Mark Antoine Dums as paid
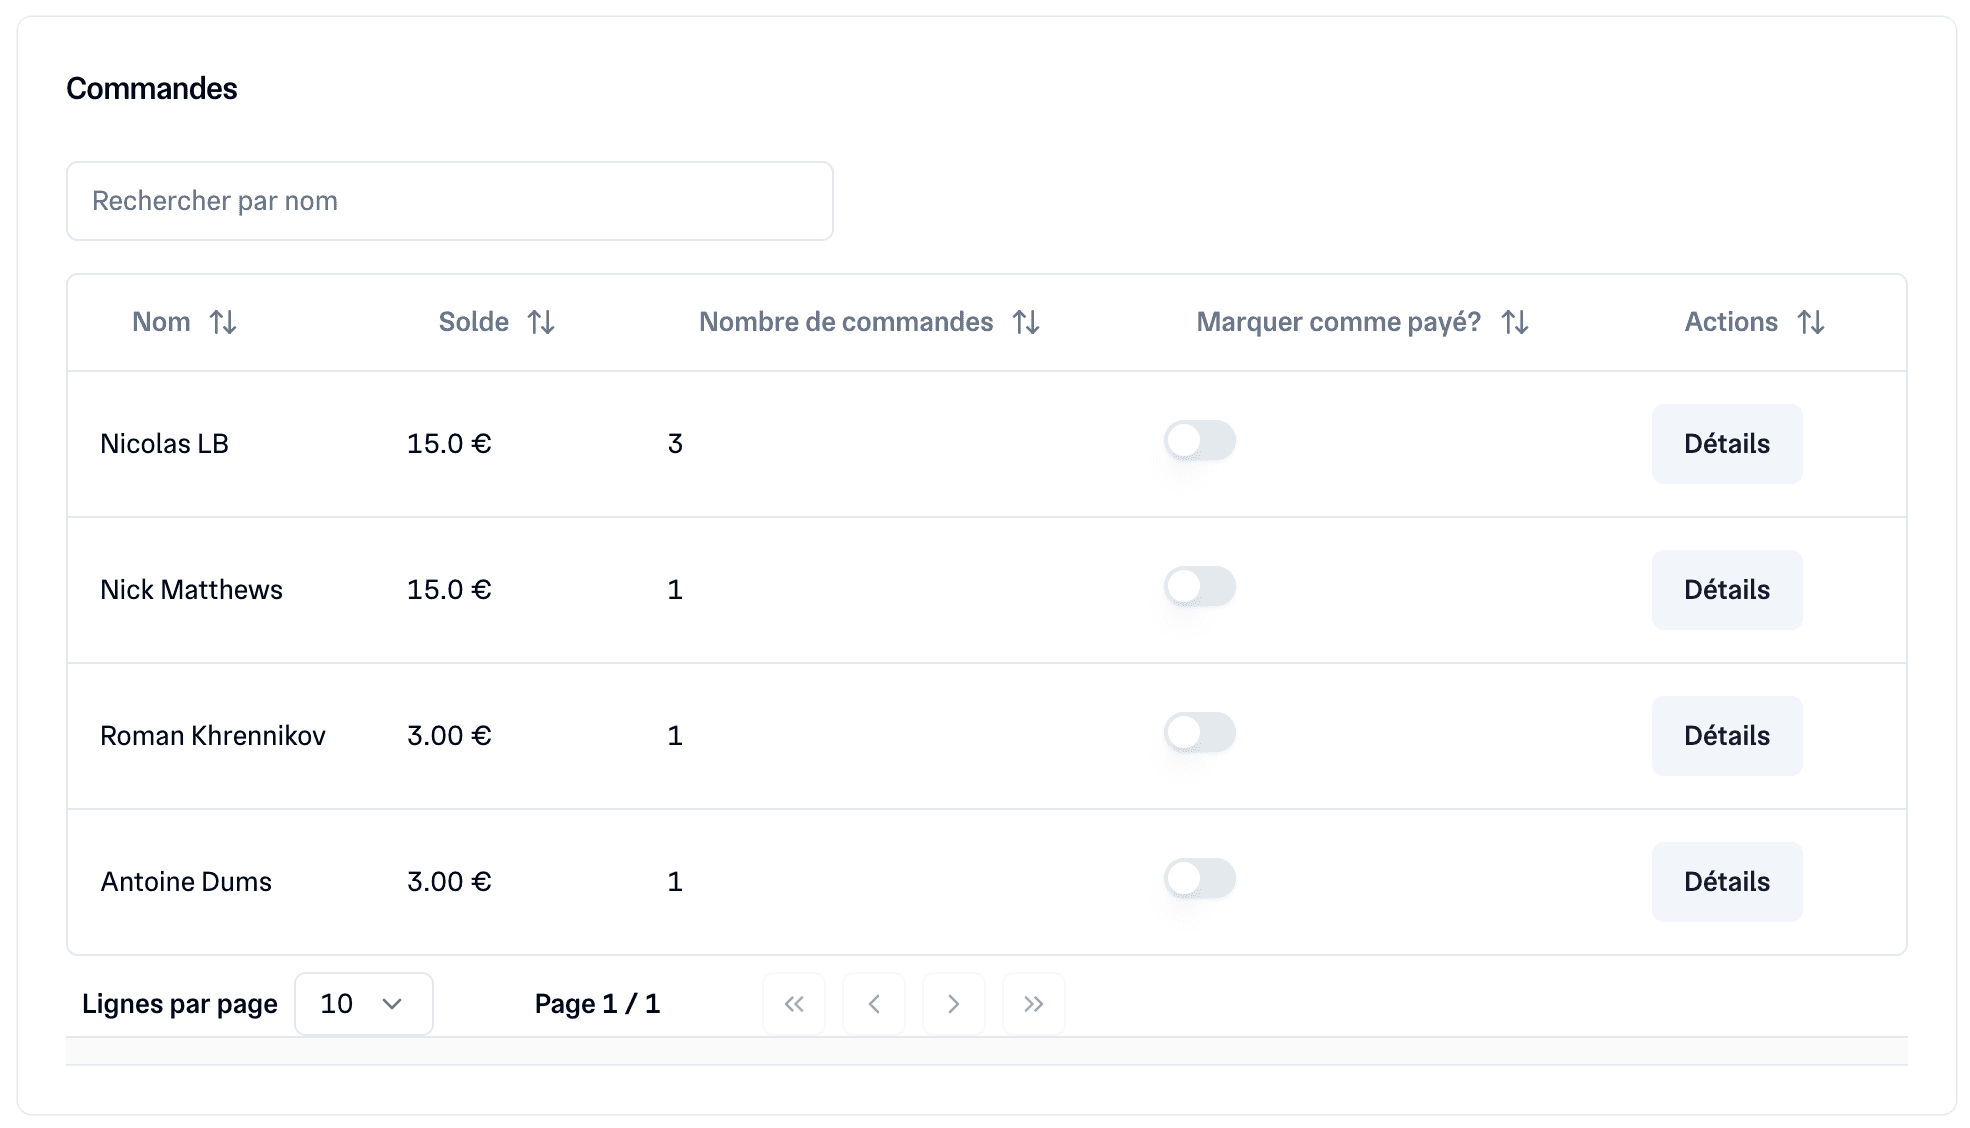This screenshot has height=1128, width=1970. click(1199, 879)
